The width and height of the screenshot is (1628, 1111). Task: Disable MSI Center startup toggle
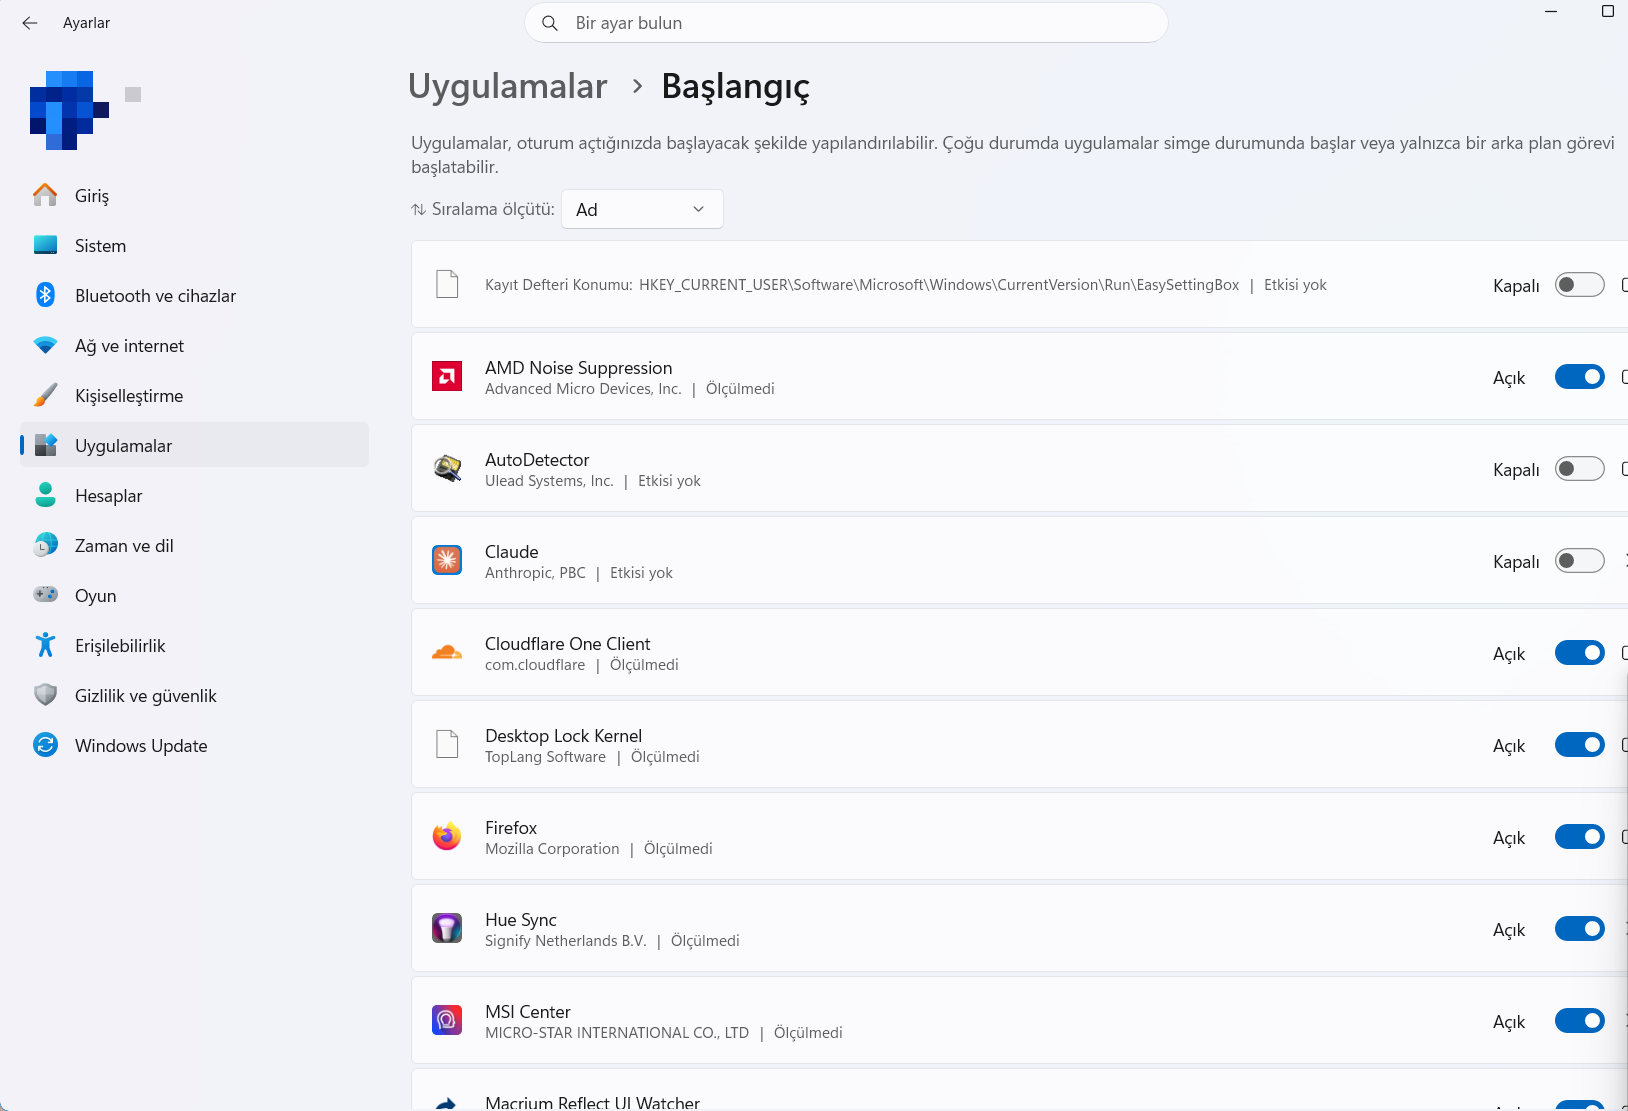point(1579,1021)
